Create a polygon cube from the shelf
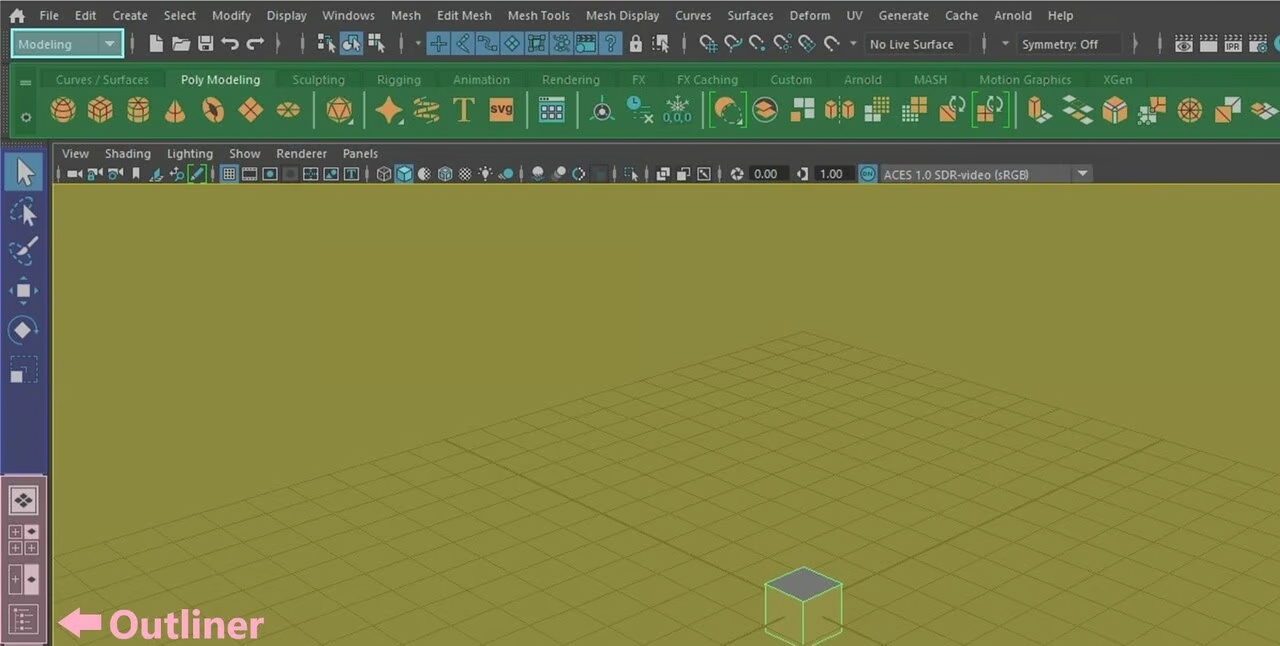This screenshot has width=1280, height=646. (100, 110)
